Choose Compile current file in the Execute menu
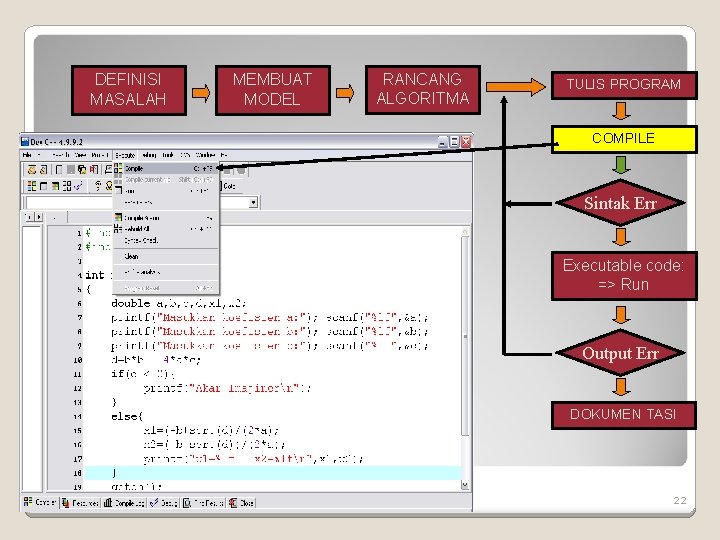The height and width of the screenshot is (540, 720). coord(165,180)
